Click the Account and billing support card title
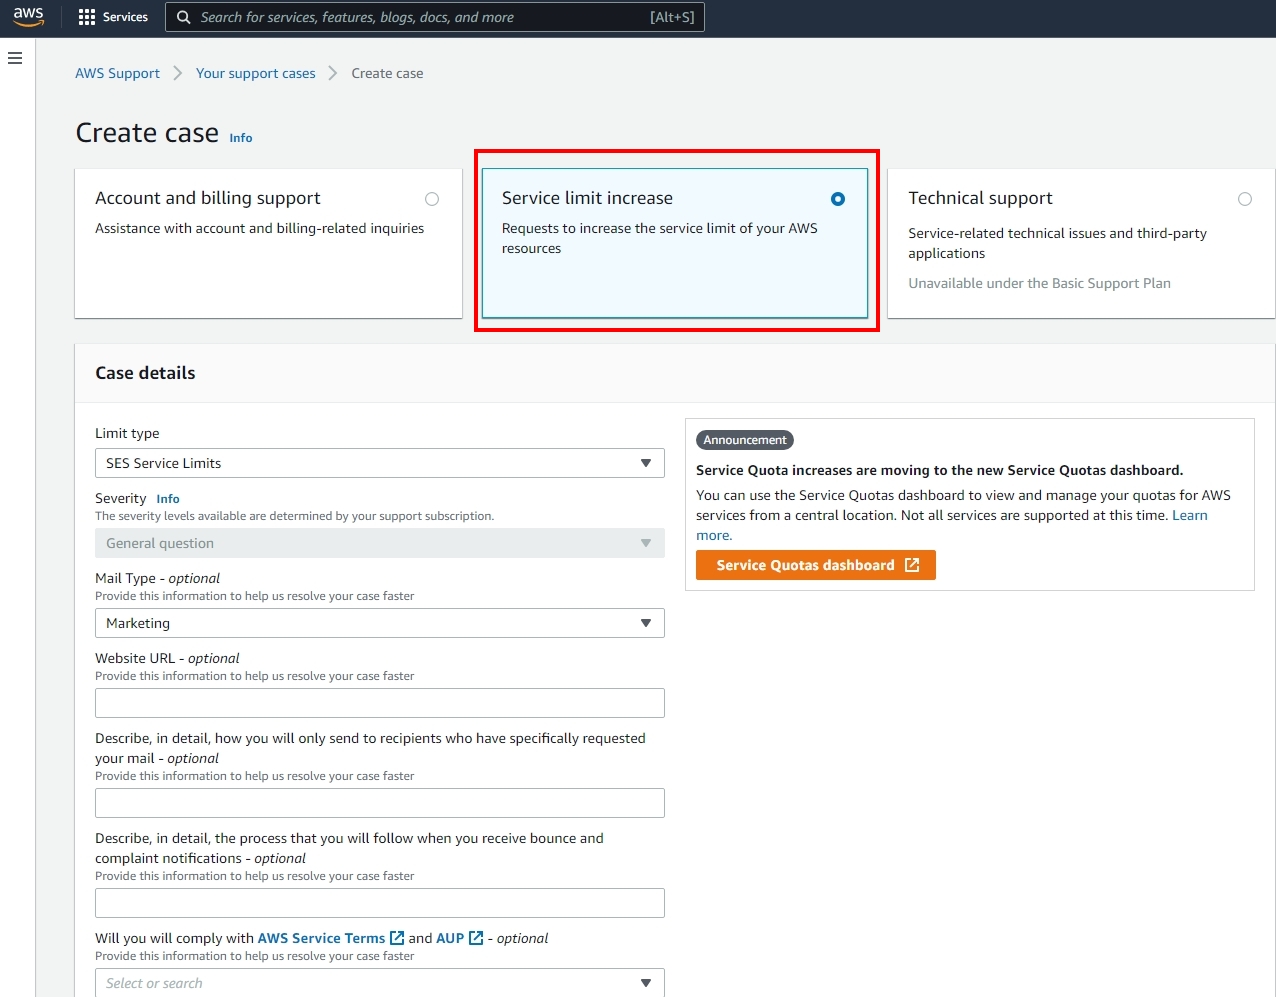The height and width of the screenshot is (997, 1276). tap(208, 198)
